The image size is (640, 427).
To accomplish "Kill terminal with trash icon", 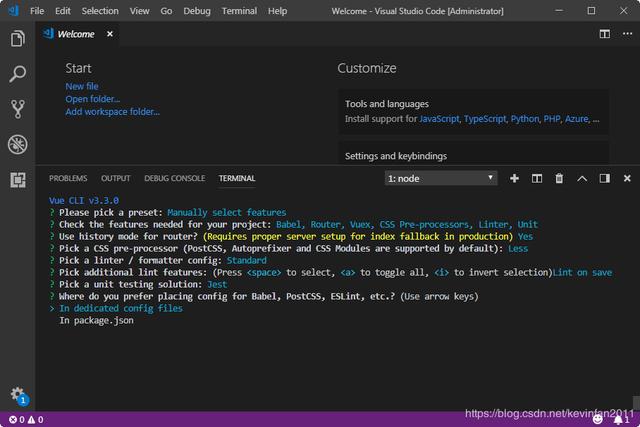I will (559, 178).
